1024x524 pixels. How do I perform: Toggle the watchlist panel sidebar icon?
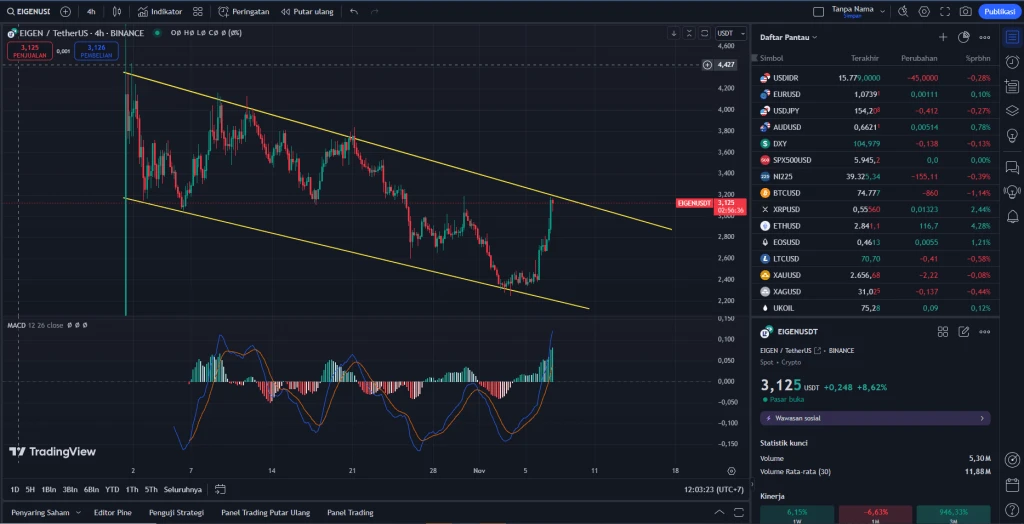point(1012,37)
